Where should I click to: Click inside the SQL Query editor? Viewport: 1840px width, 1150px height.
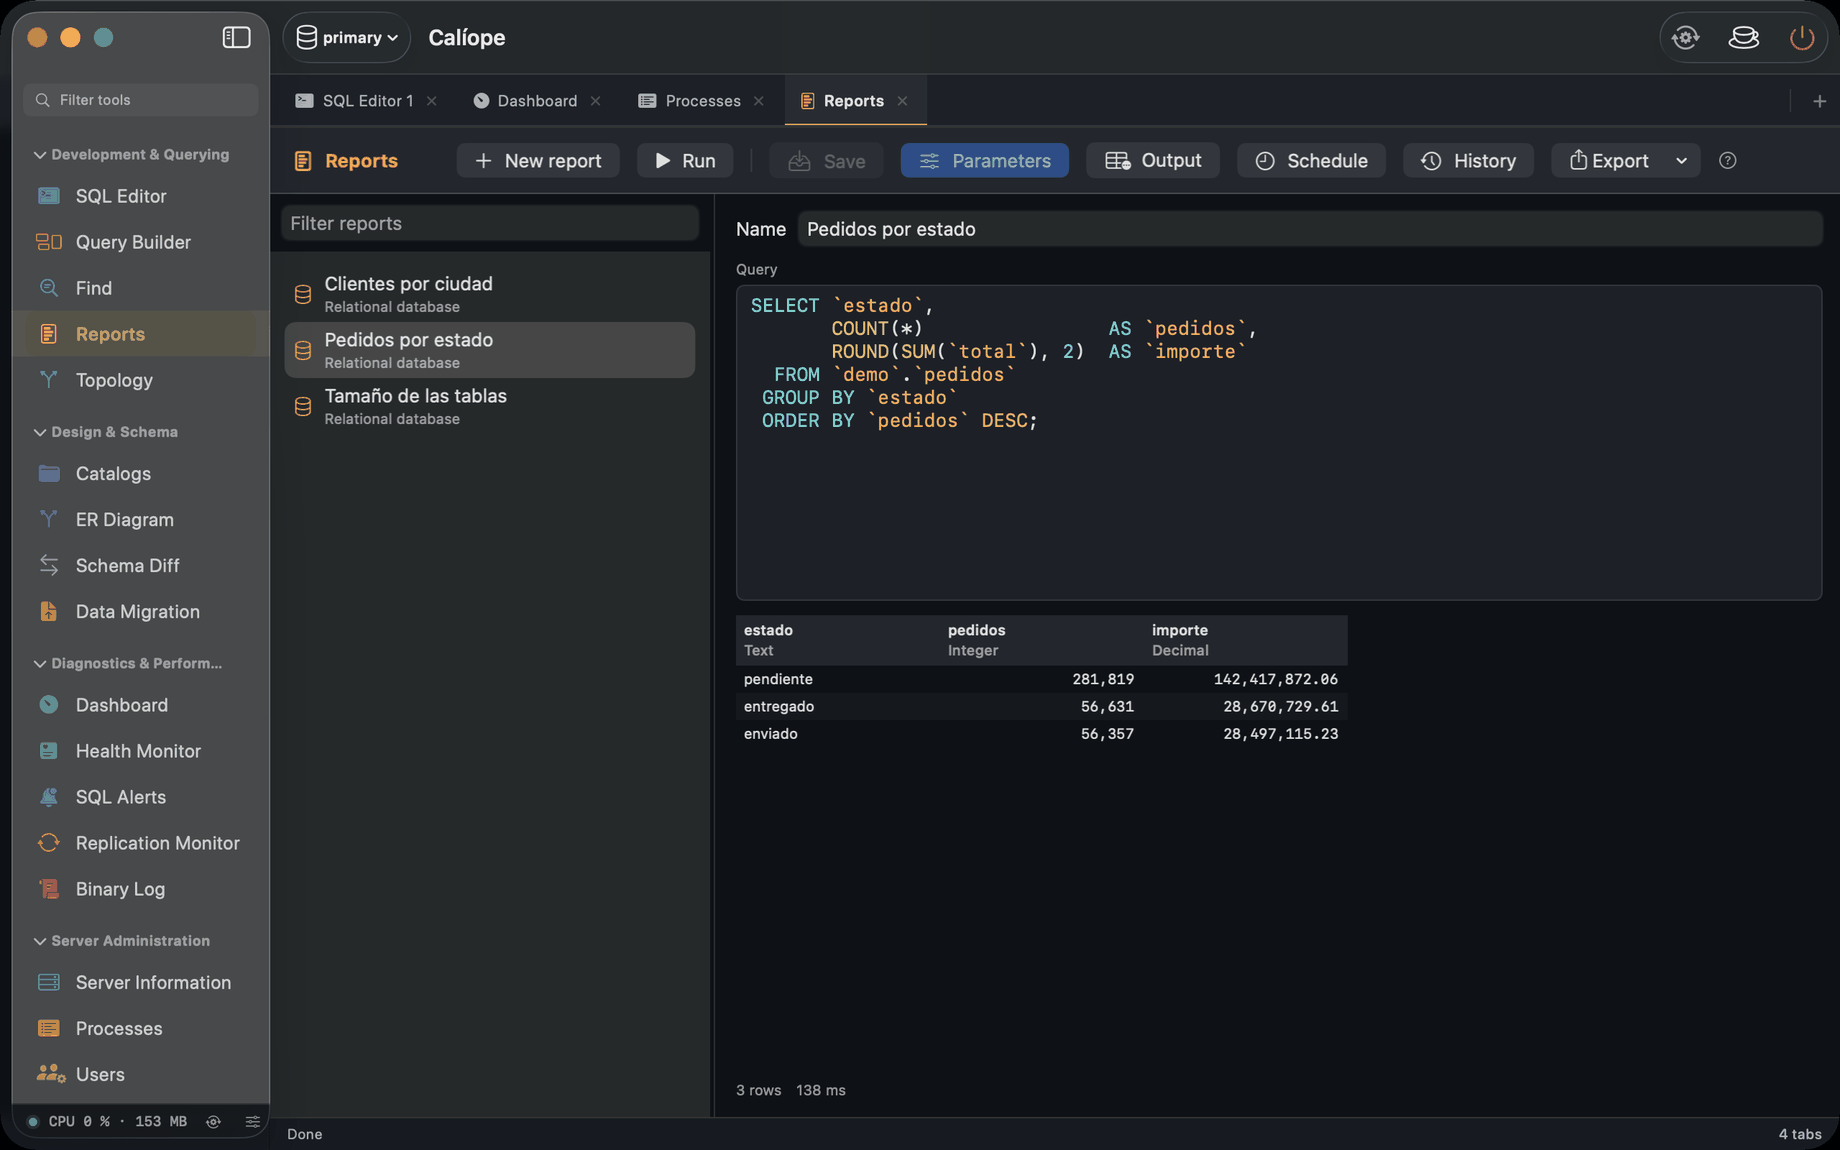(1279, 443)
